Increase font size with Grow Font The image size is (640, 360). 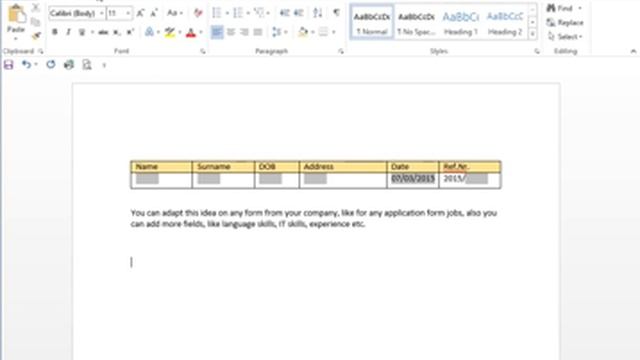pyautogui.click(x=140, y=13)
